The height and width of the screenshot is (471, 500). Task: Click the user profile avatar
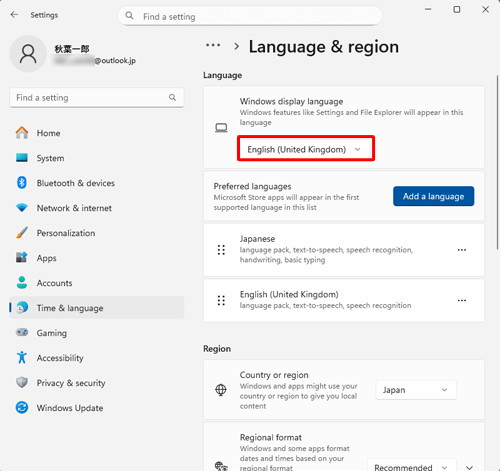(28, 54)
